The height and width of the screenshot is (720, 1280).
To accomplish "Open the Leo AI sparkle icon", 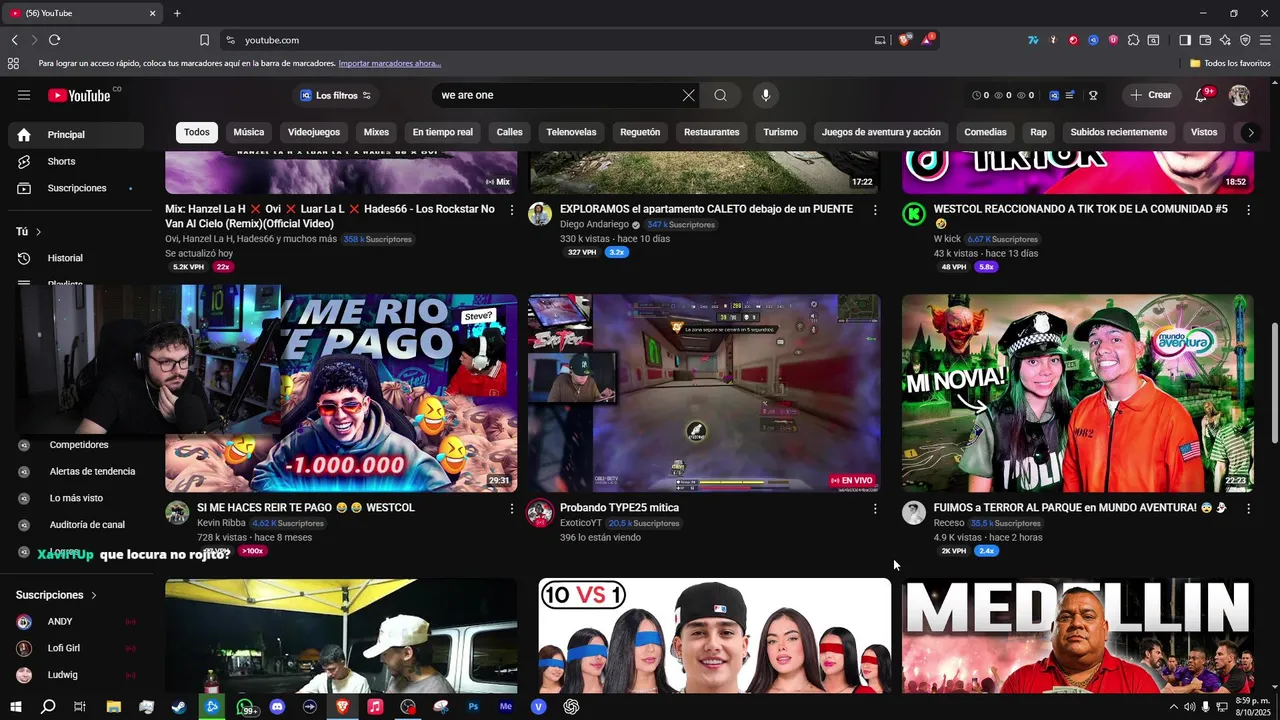I will pyautogui.click(x=1225, y=40).
